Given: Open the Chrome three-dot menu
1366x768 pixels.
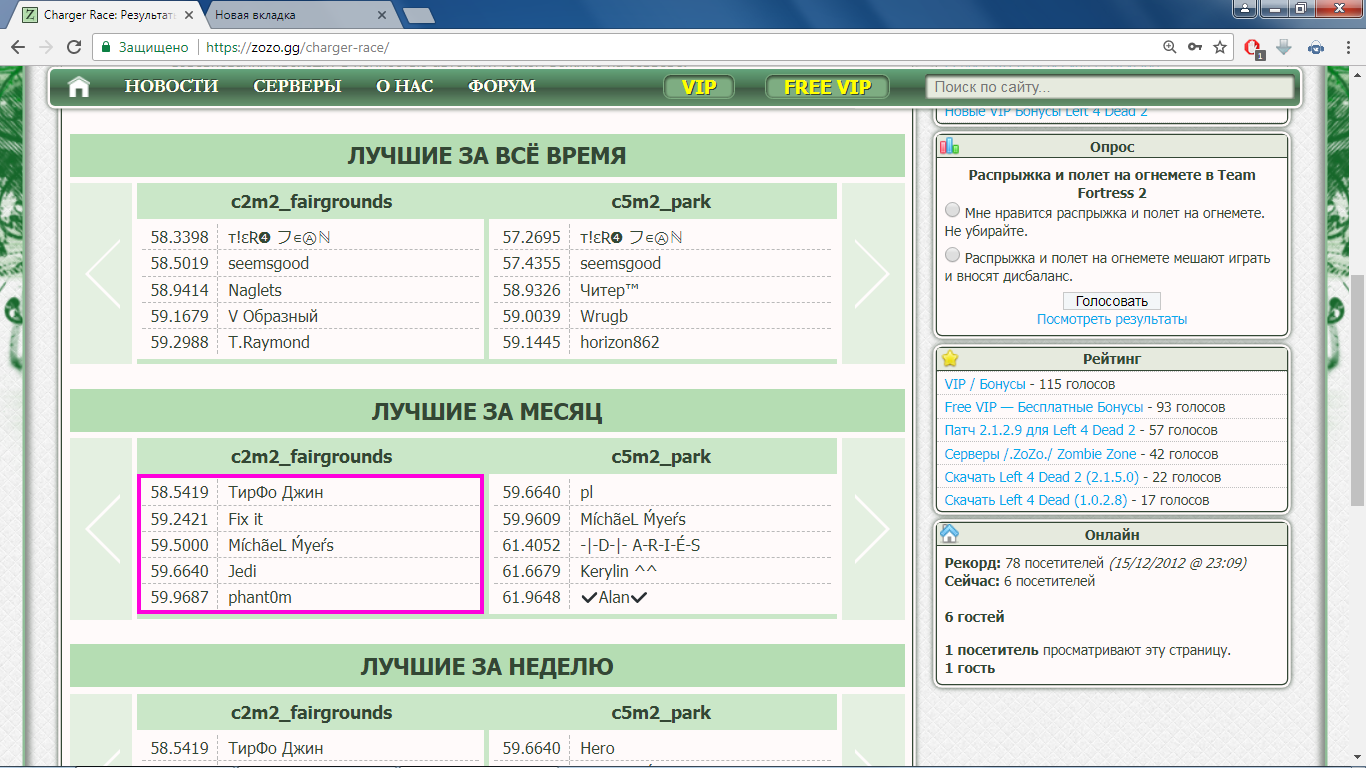Looking at the screenshot, I should 1347,47.
